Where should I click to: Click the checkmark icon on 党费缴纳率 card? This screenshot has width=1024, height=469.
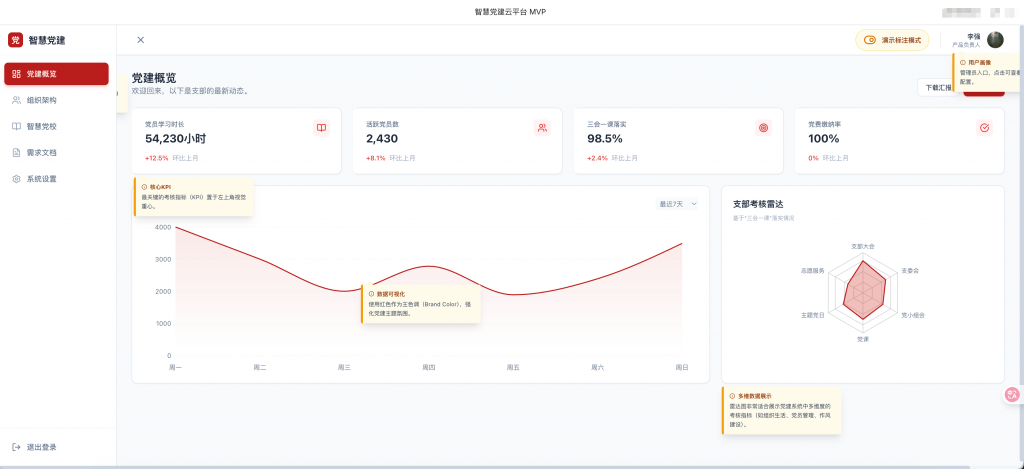tap(984, 128)
